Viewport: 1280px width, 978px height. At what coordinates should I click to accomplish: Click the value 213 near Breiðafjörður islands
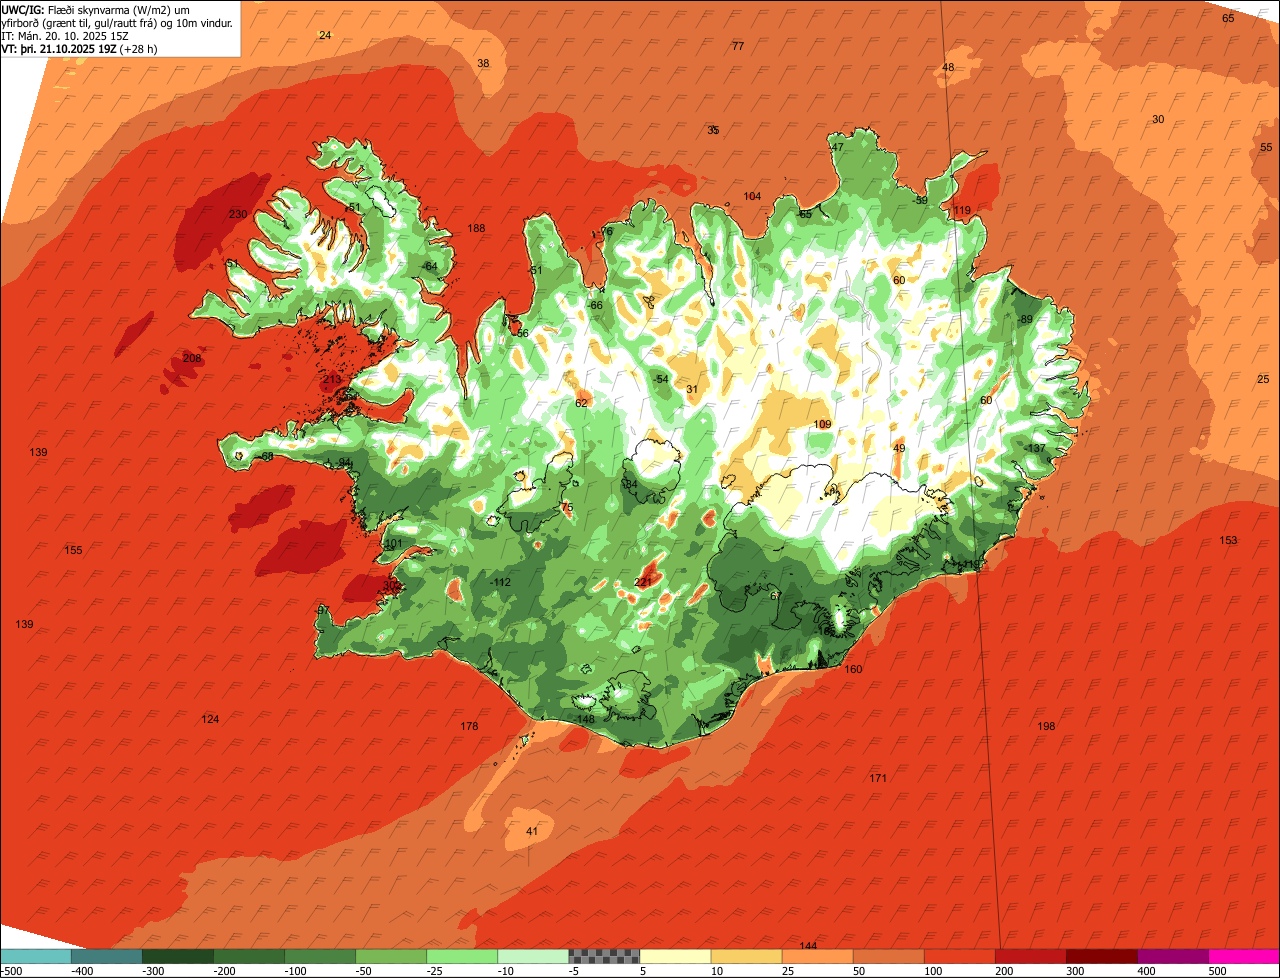click(x=332, y=380)
